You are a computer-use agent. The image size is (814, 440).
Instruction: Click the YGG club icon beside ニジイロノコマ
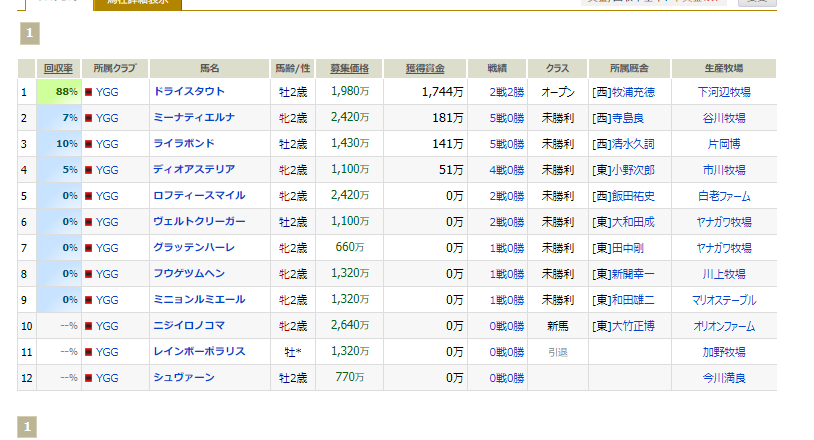[x=90, y=326]
